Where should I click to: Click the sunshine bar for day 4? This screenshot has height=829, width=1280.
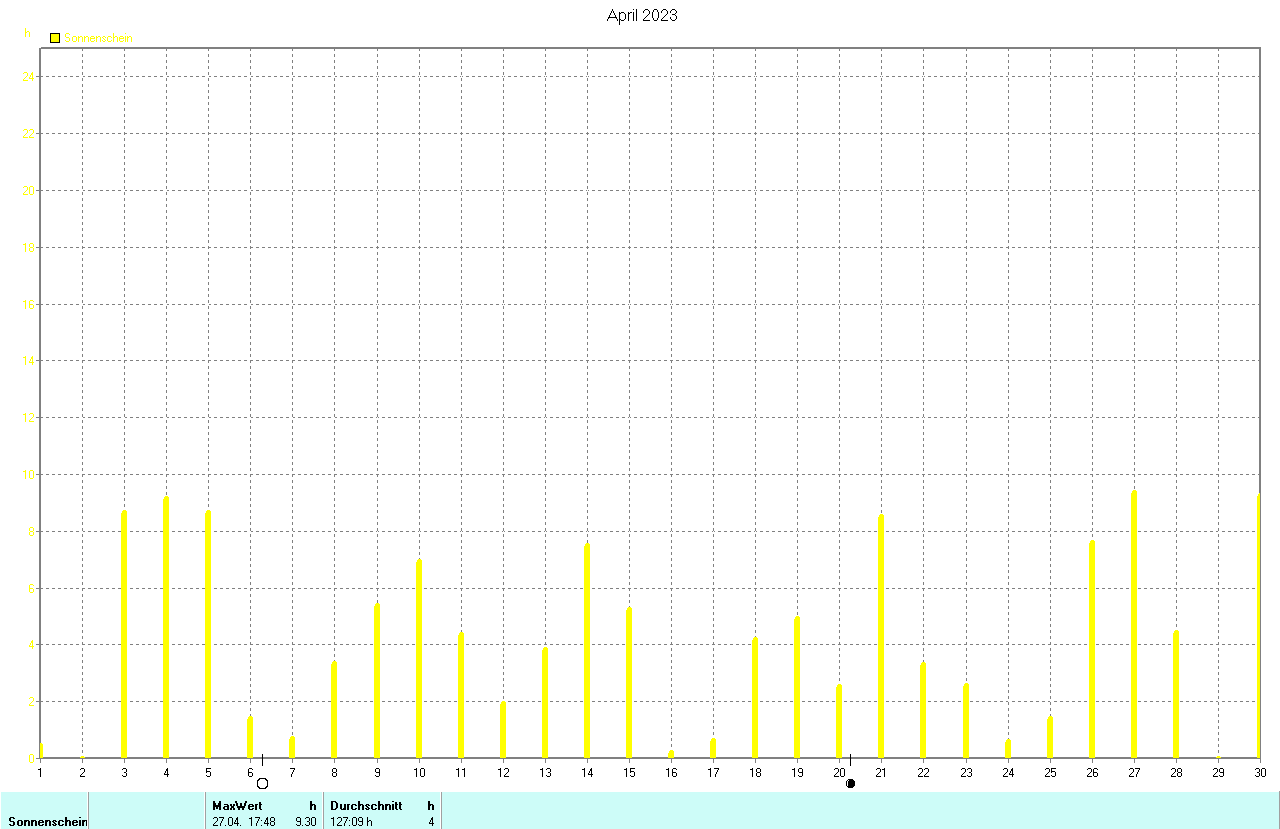point(166,627)
